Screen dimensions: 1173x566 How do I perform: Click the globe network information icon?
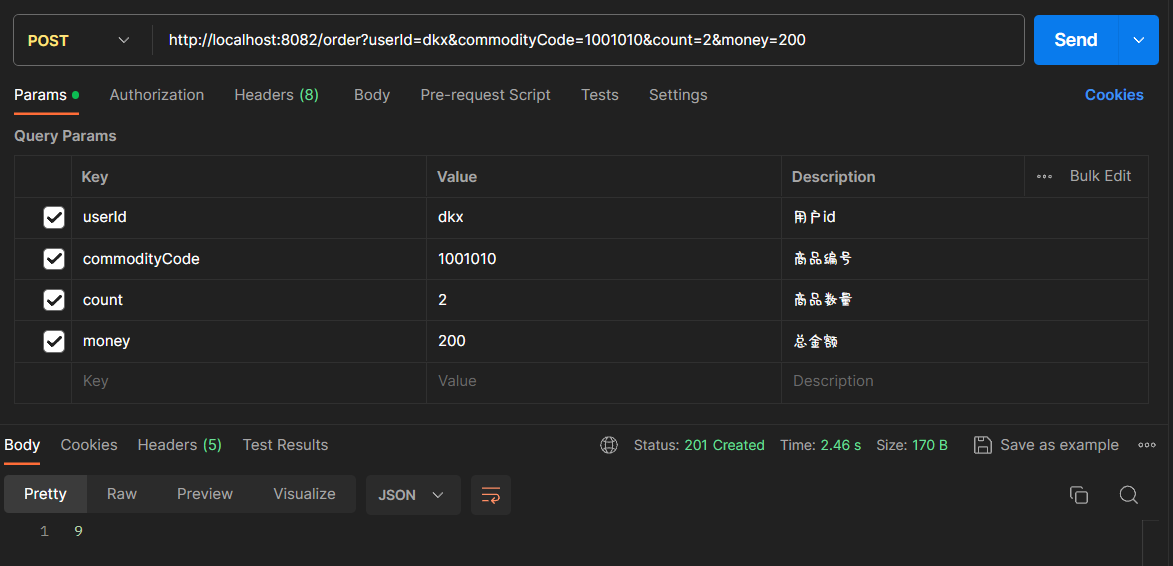pyautogui.click(x=609, y=445)
